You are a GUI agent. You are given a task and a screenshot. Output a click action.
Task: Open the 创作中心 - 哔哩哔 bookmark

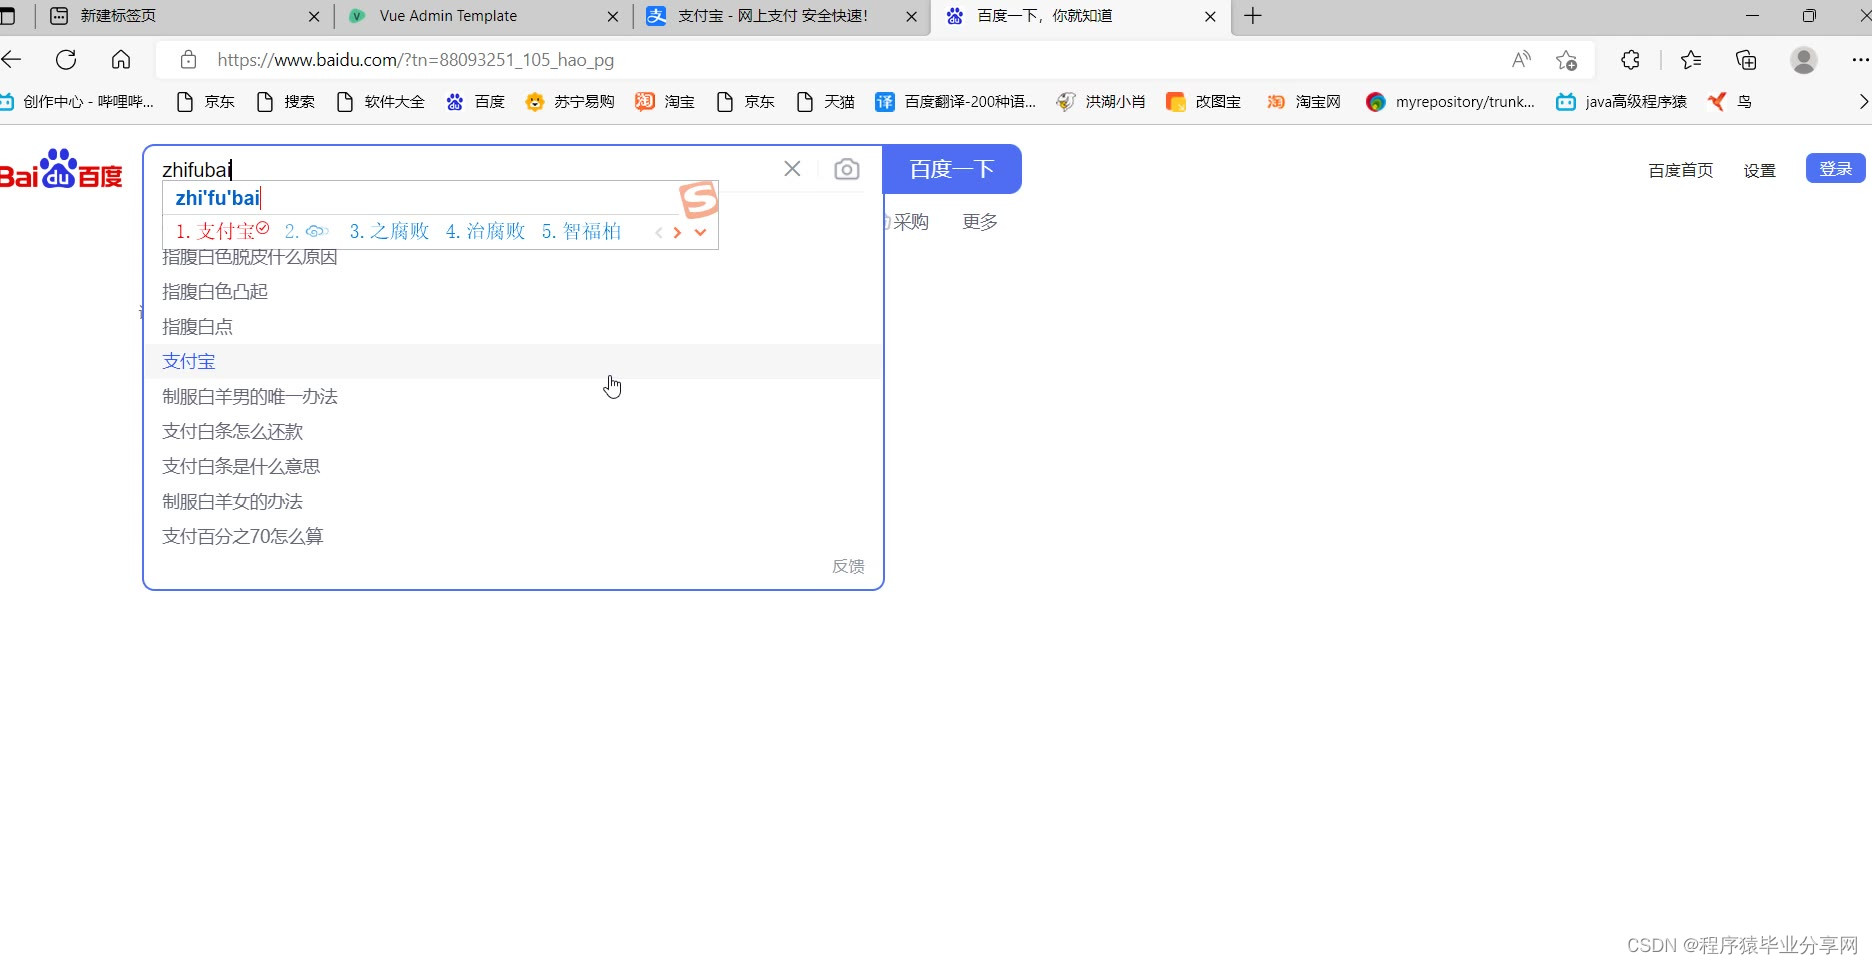pyautogui.click(x=78, y=101)
